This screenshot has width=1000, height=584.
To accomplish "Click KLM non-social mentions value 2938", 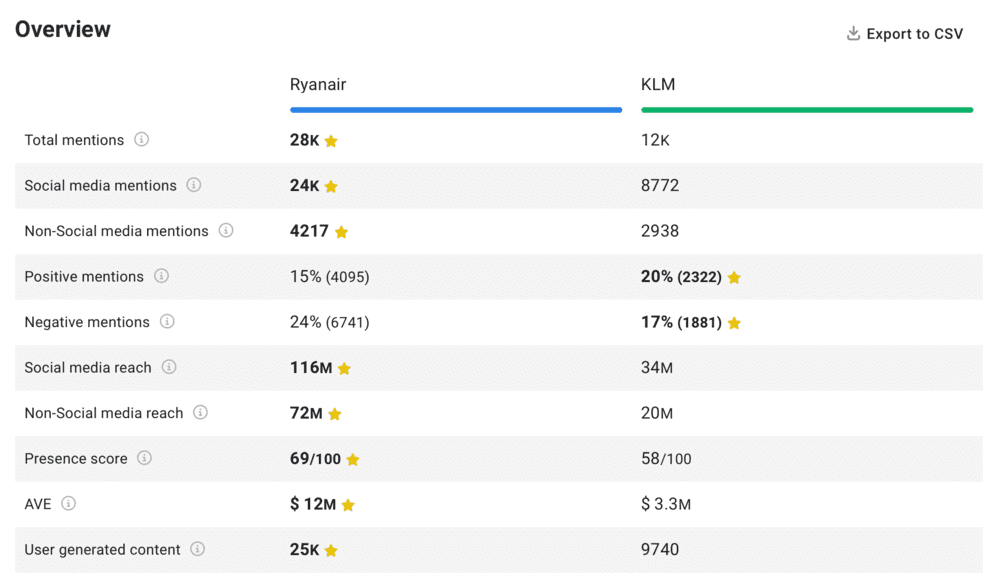I will [660, 231].
